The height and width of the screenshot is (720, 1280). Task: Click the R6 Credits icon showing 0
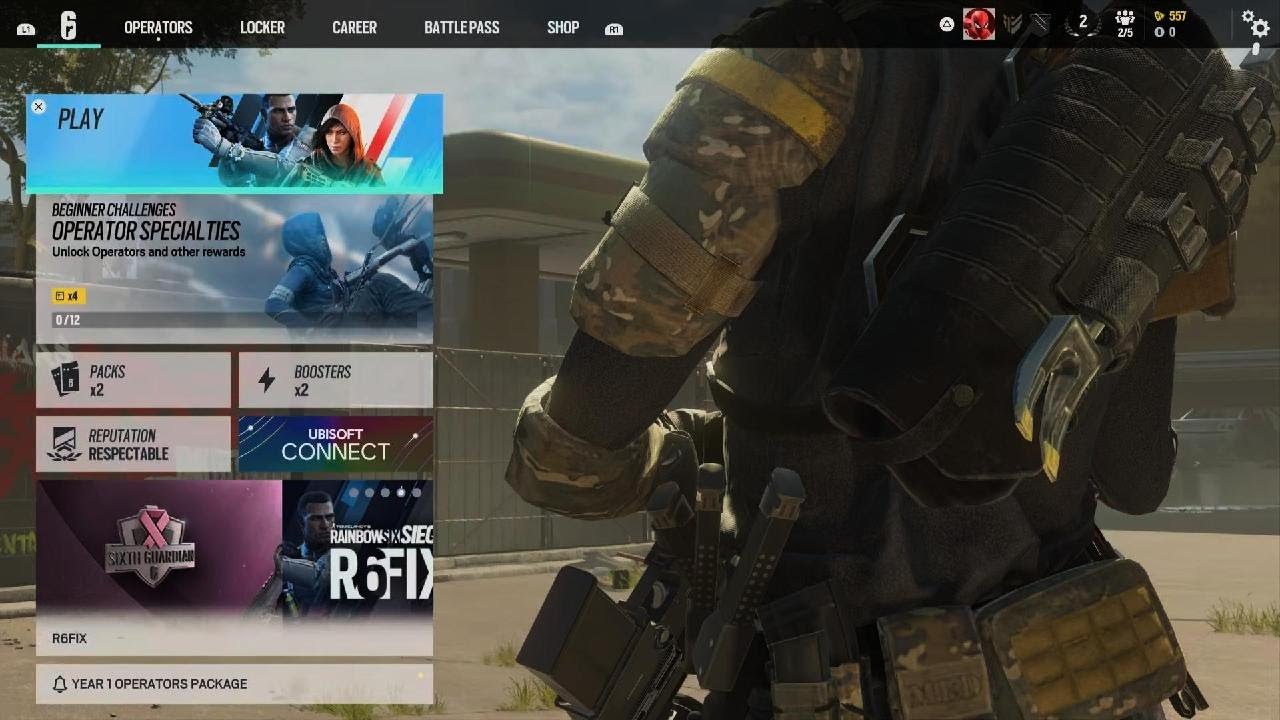(1159, 32)
